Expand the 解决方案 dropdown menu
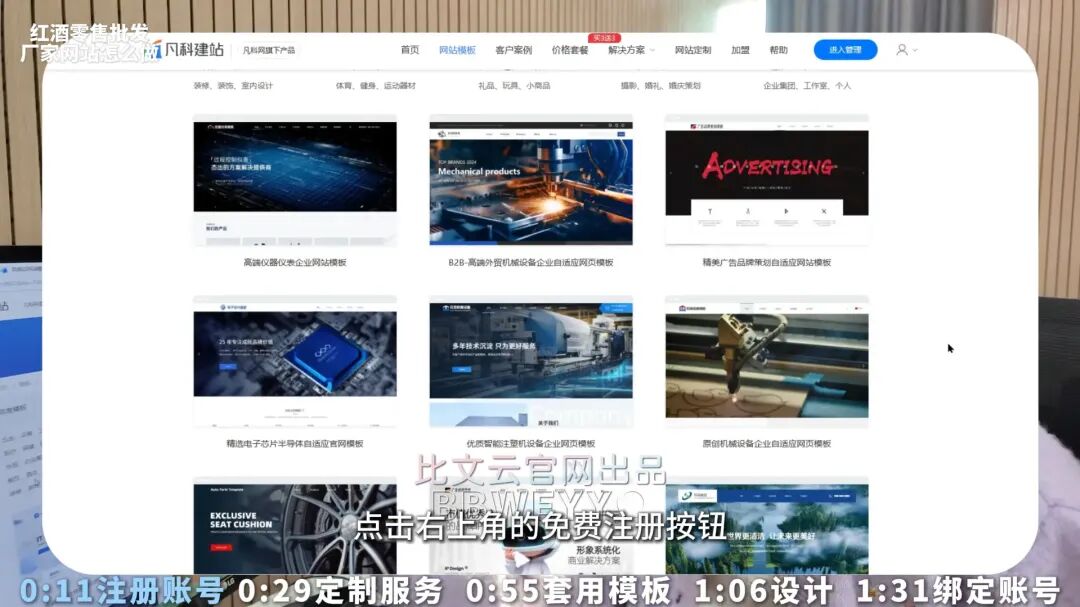This screenshot has width=1080, height=607. pyautogui.click(x=631, y=50)
